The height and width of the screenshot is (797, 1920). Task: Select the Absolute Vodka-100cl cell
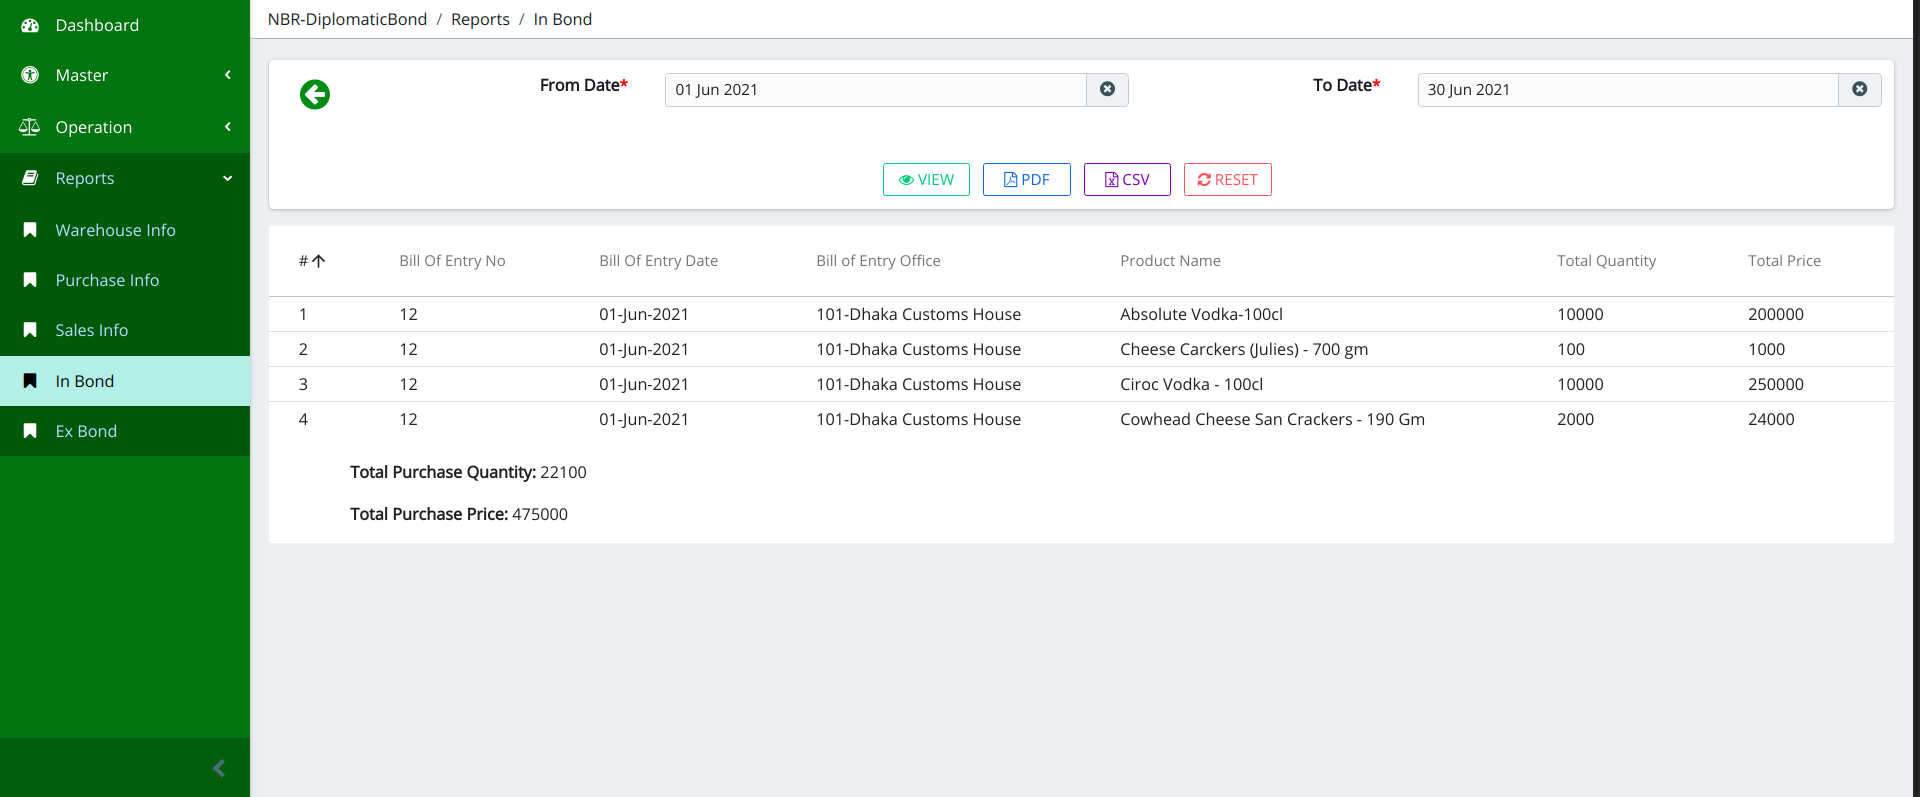[x=1201, y=314]
